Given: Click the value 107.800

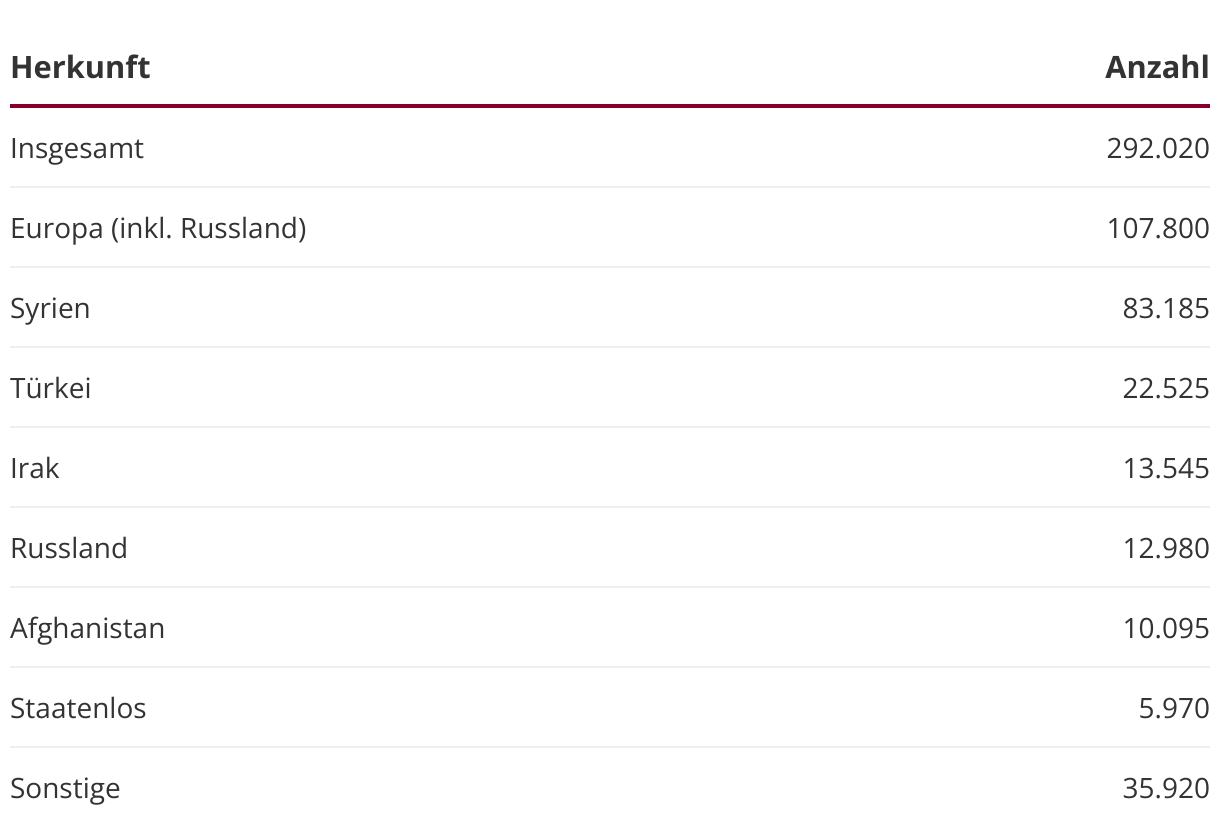Looking at the screenshot, I should (x=1158, y=228).
